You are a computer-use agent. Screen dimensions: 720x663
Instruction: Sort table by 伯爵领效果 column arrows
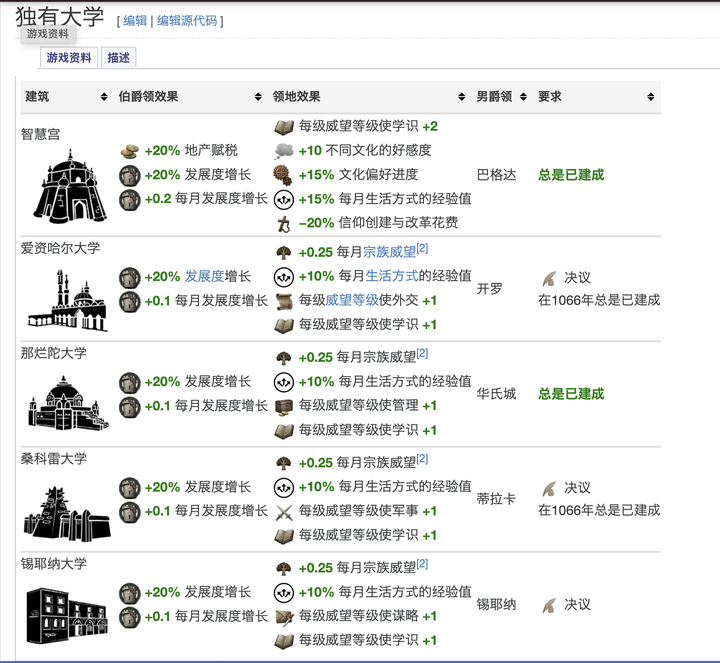click(x=258, y=96)
